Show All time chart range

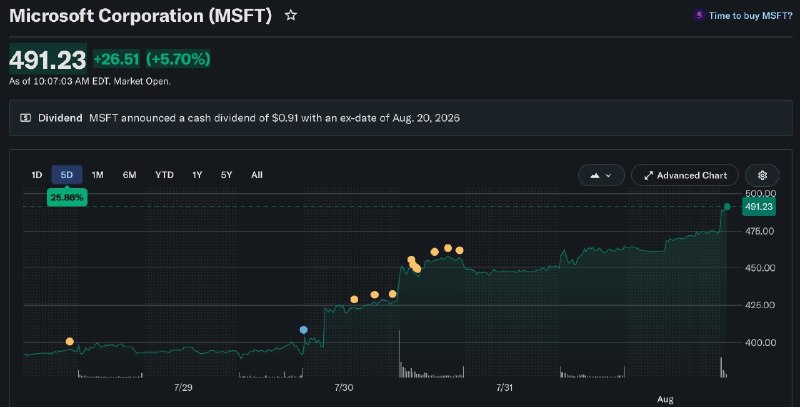point(257,175)
